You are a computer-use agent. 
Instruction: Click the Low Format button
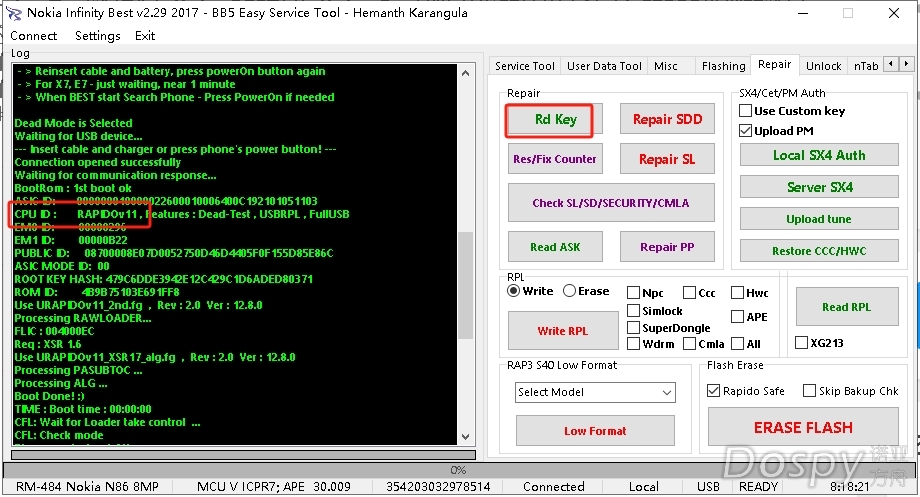595,431
